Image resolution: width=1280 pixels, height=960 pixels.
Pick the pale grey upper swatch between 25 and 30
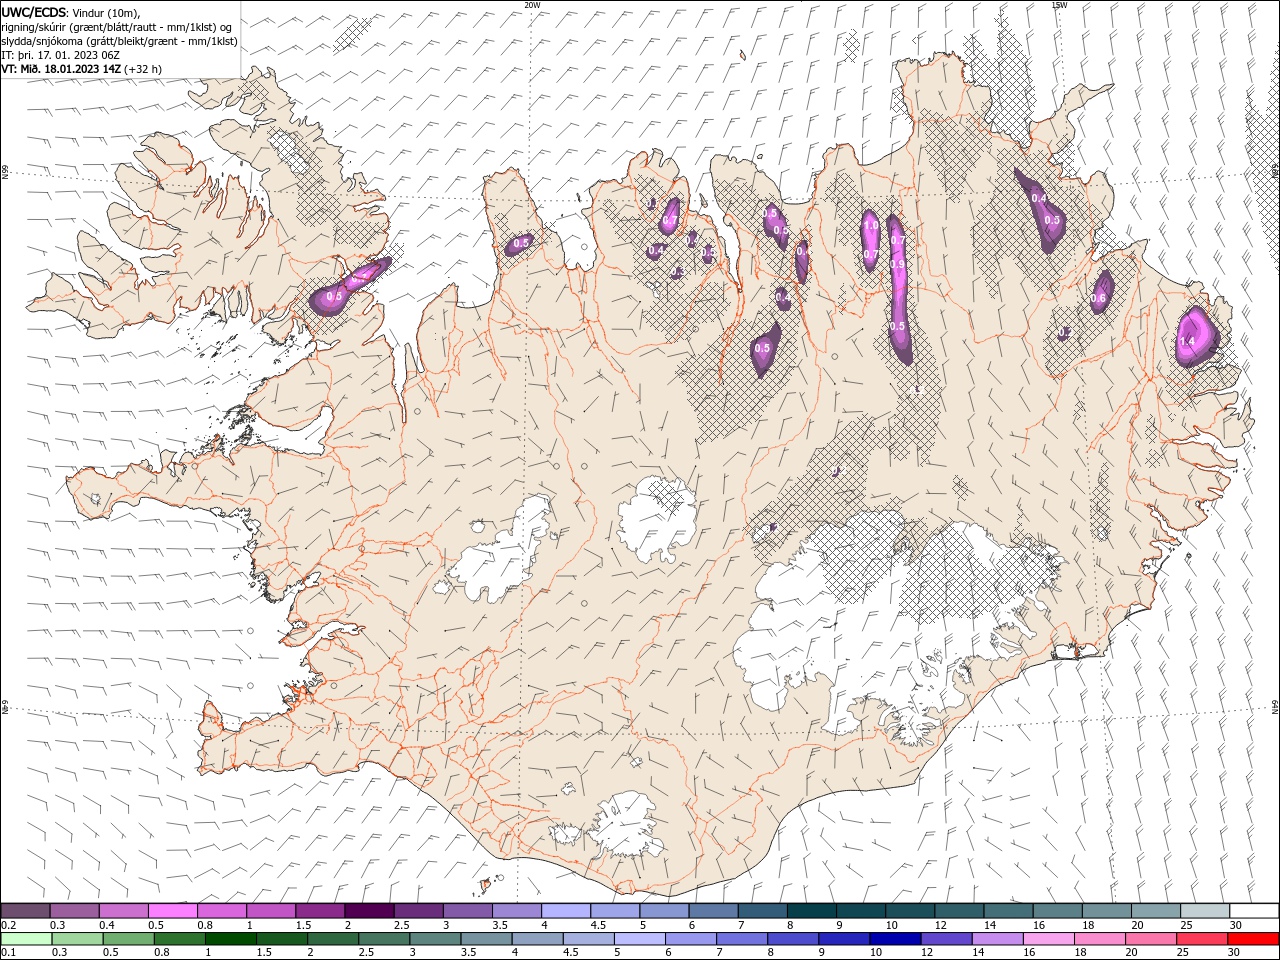pyautogui.click(x=1206, y=911)
